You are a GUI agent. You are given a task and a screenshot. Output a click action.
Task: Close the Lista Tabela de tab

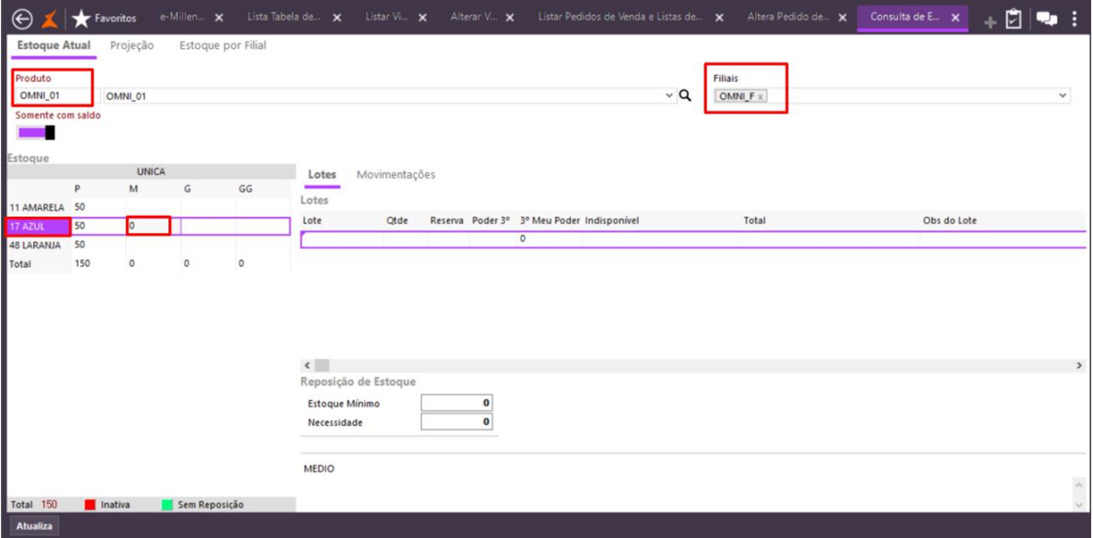pyautogui.click(x=337, y=18)
